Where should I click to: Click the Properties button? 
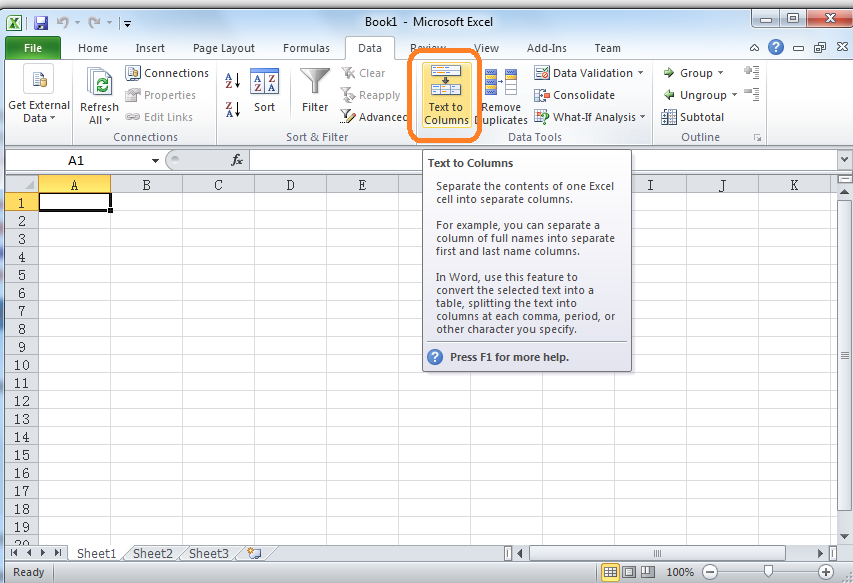click(160, 95)
